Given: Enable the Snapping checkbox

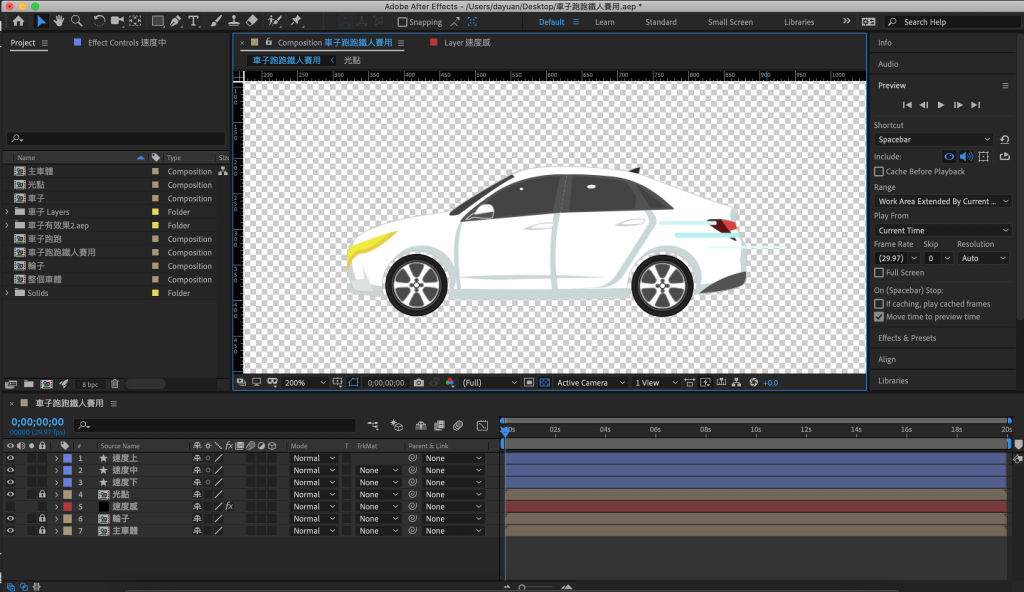Looking at the screenshot, I should pos(403,22).
